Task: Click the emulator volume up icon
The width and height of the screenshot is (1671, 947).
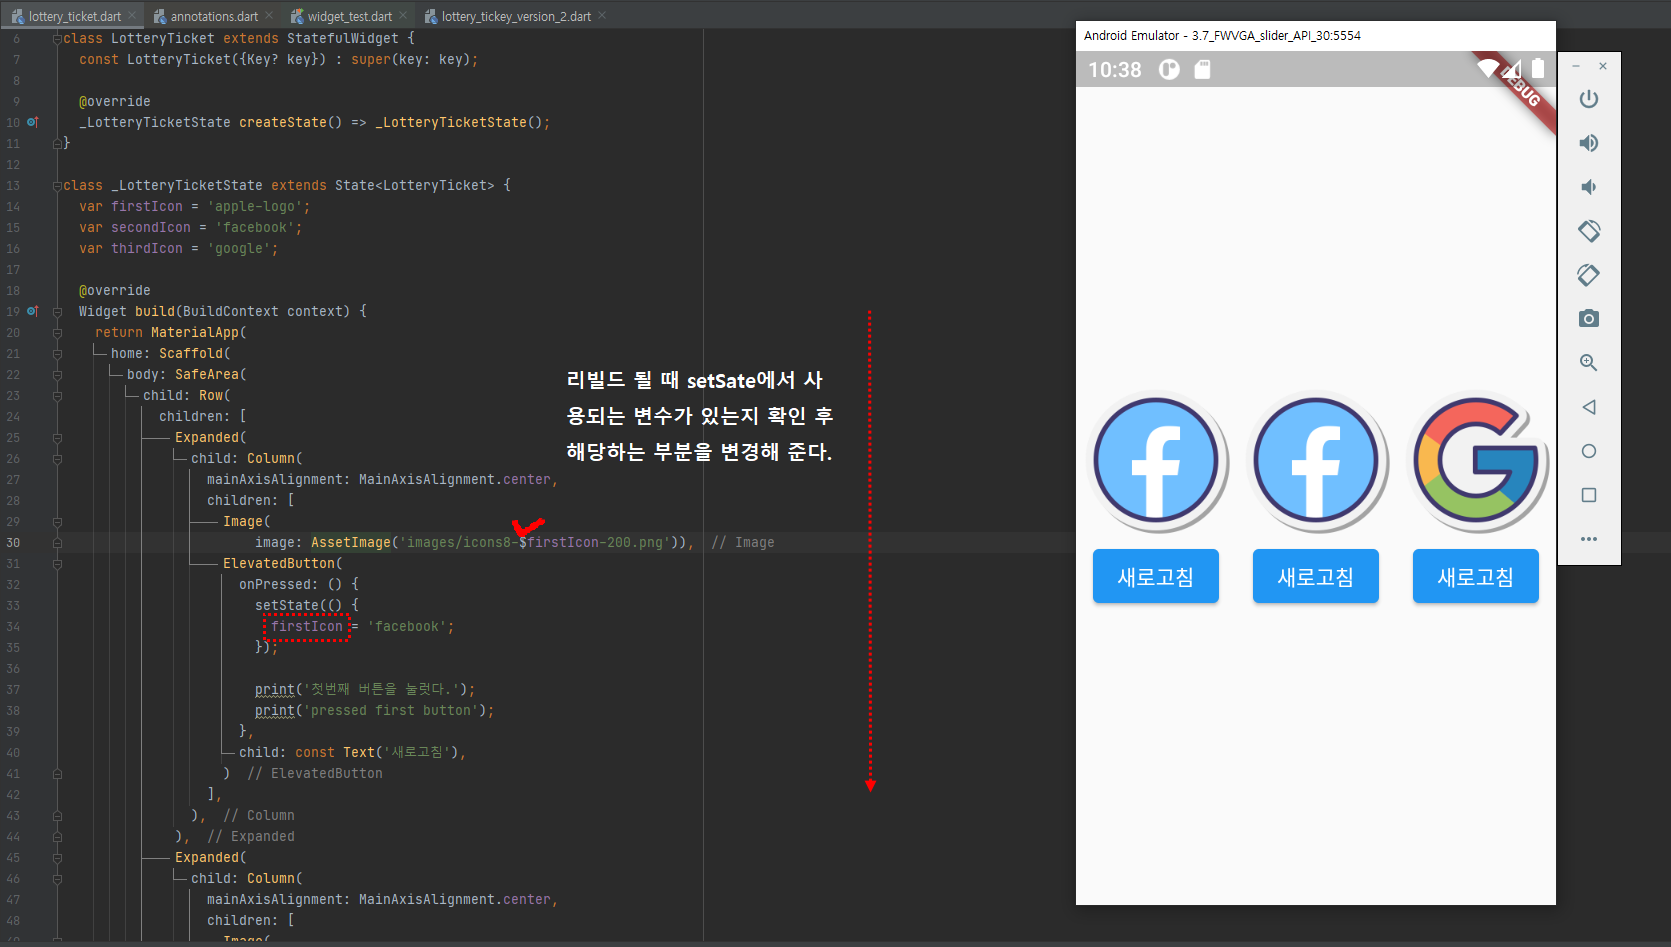Action: [x=1589, y=143]
